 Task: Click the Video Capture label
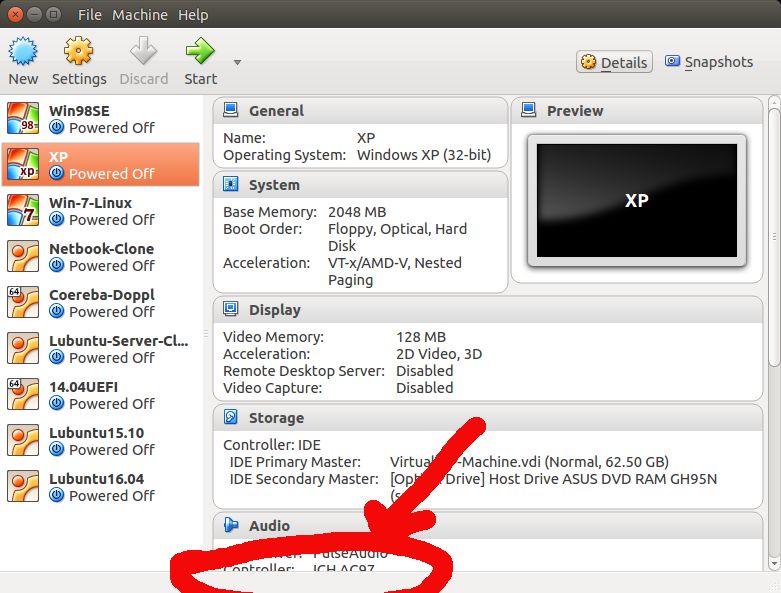coord(272,388)
